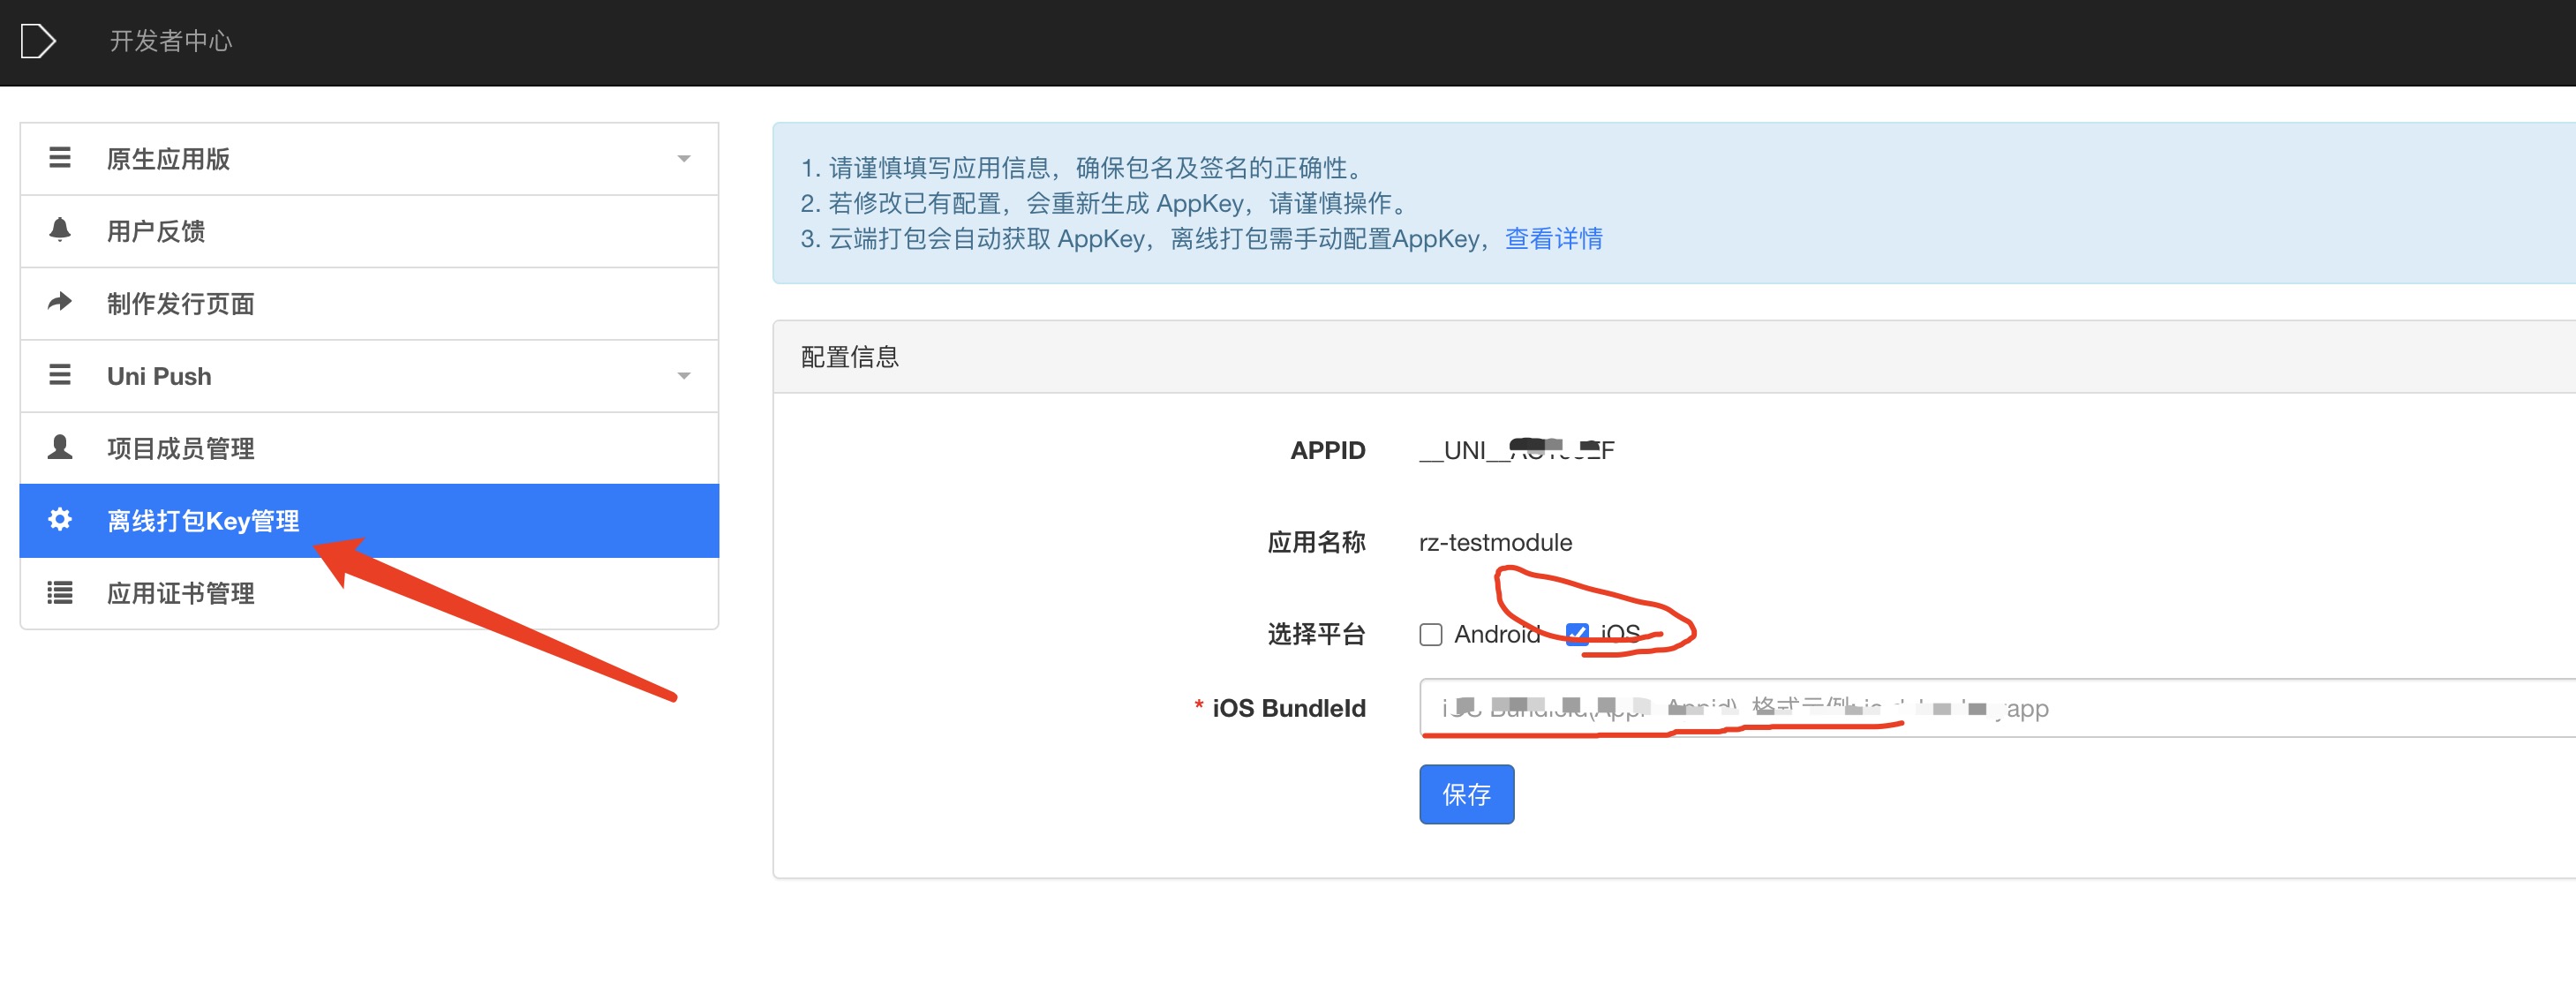Image resolution: width=2576 pixels, height=1001 pixels.
Task: Click the list icon beside 应用证书管理
Action: click(60, 593)
